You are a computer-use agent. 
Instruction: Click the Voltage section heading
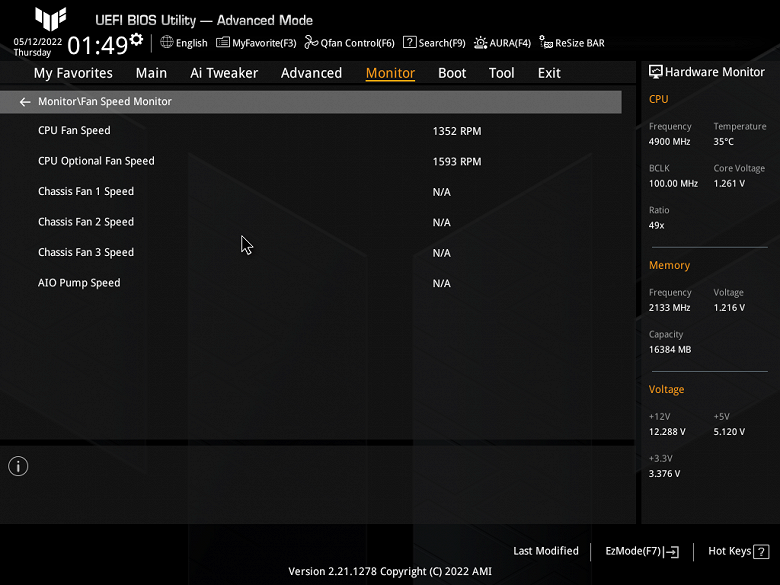coord(666,389)
